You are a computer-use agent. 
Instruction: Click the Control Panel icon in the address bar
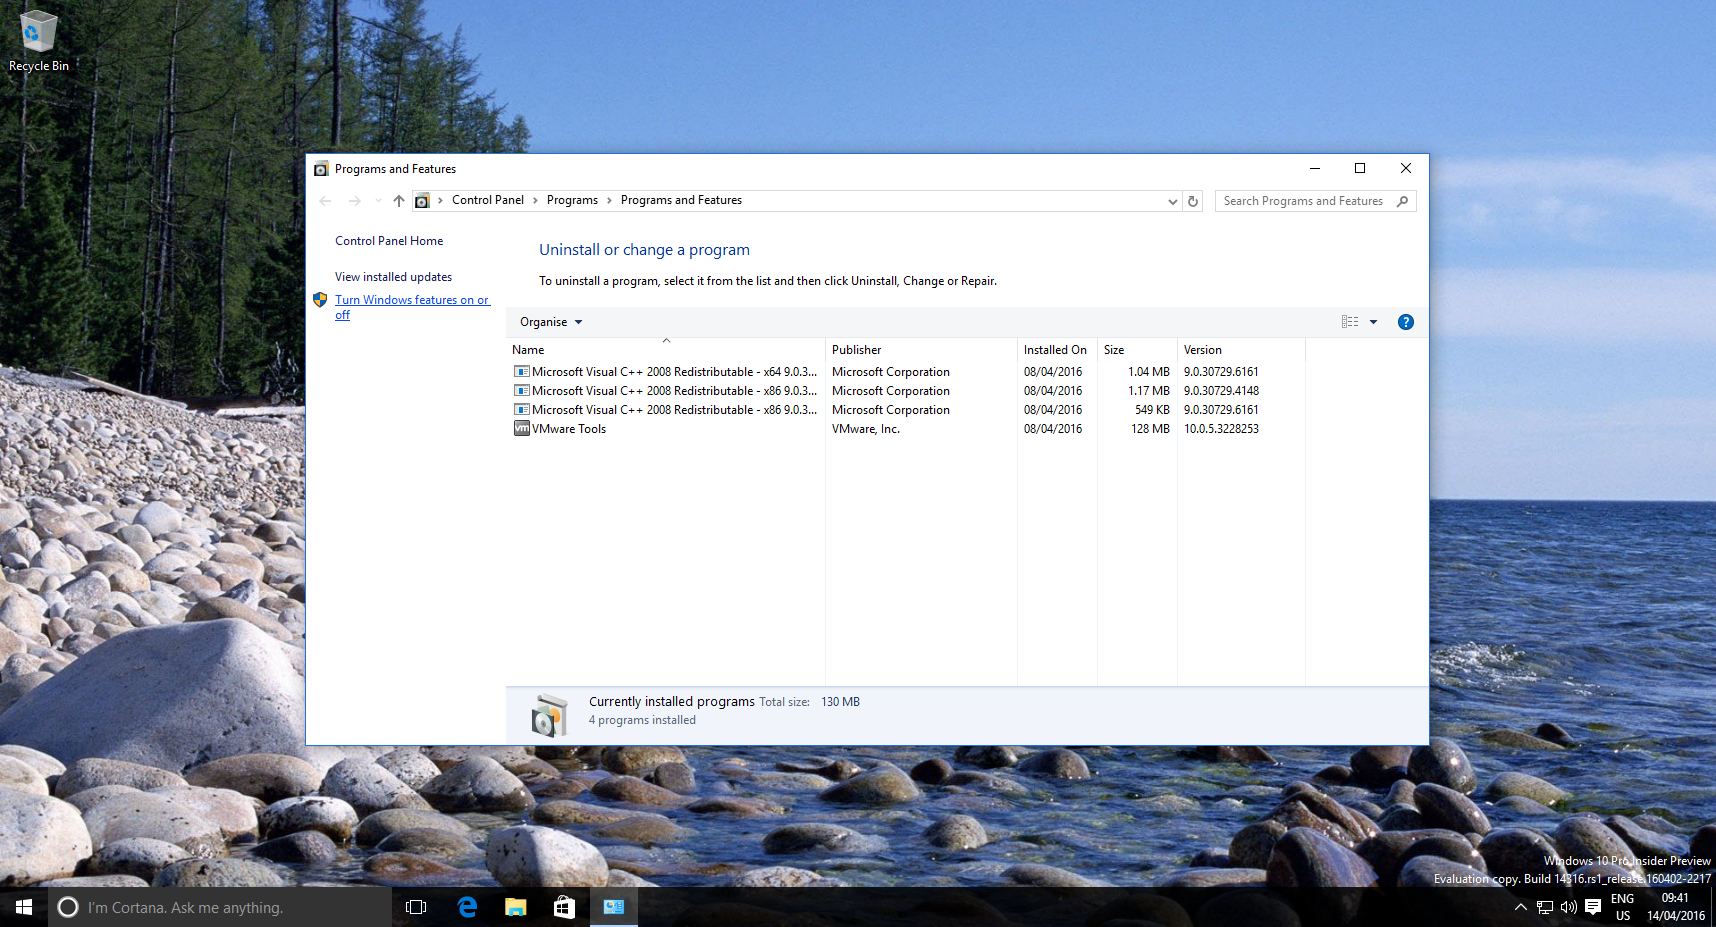click(x=422, y=201)
